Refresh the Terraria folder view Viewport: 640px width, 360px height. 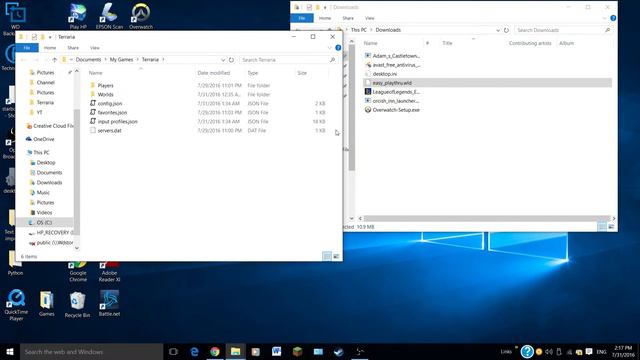coord(231,60)
